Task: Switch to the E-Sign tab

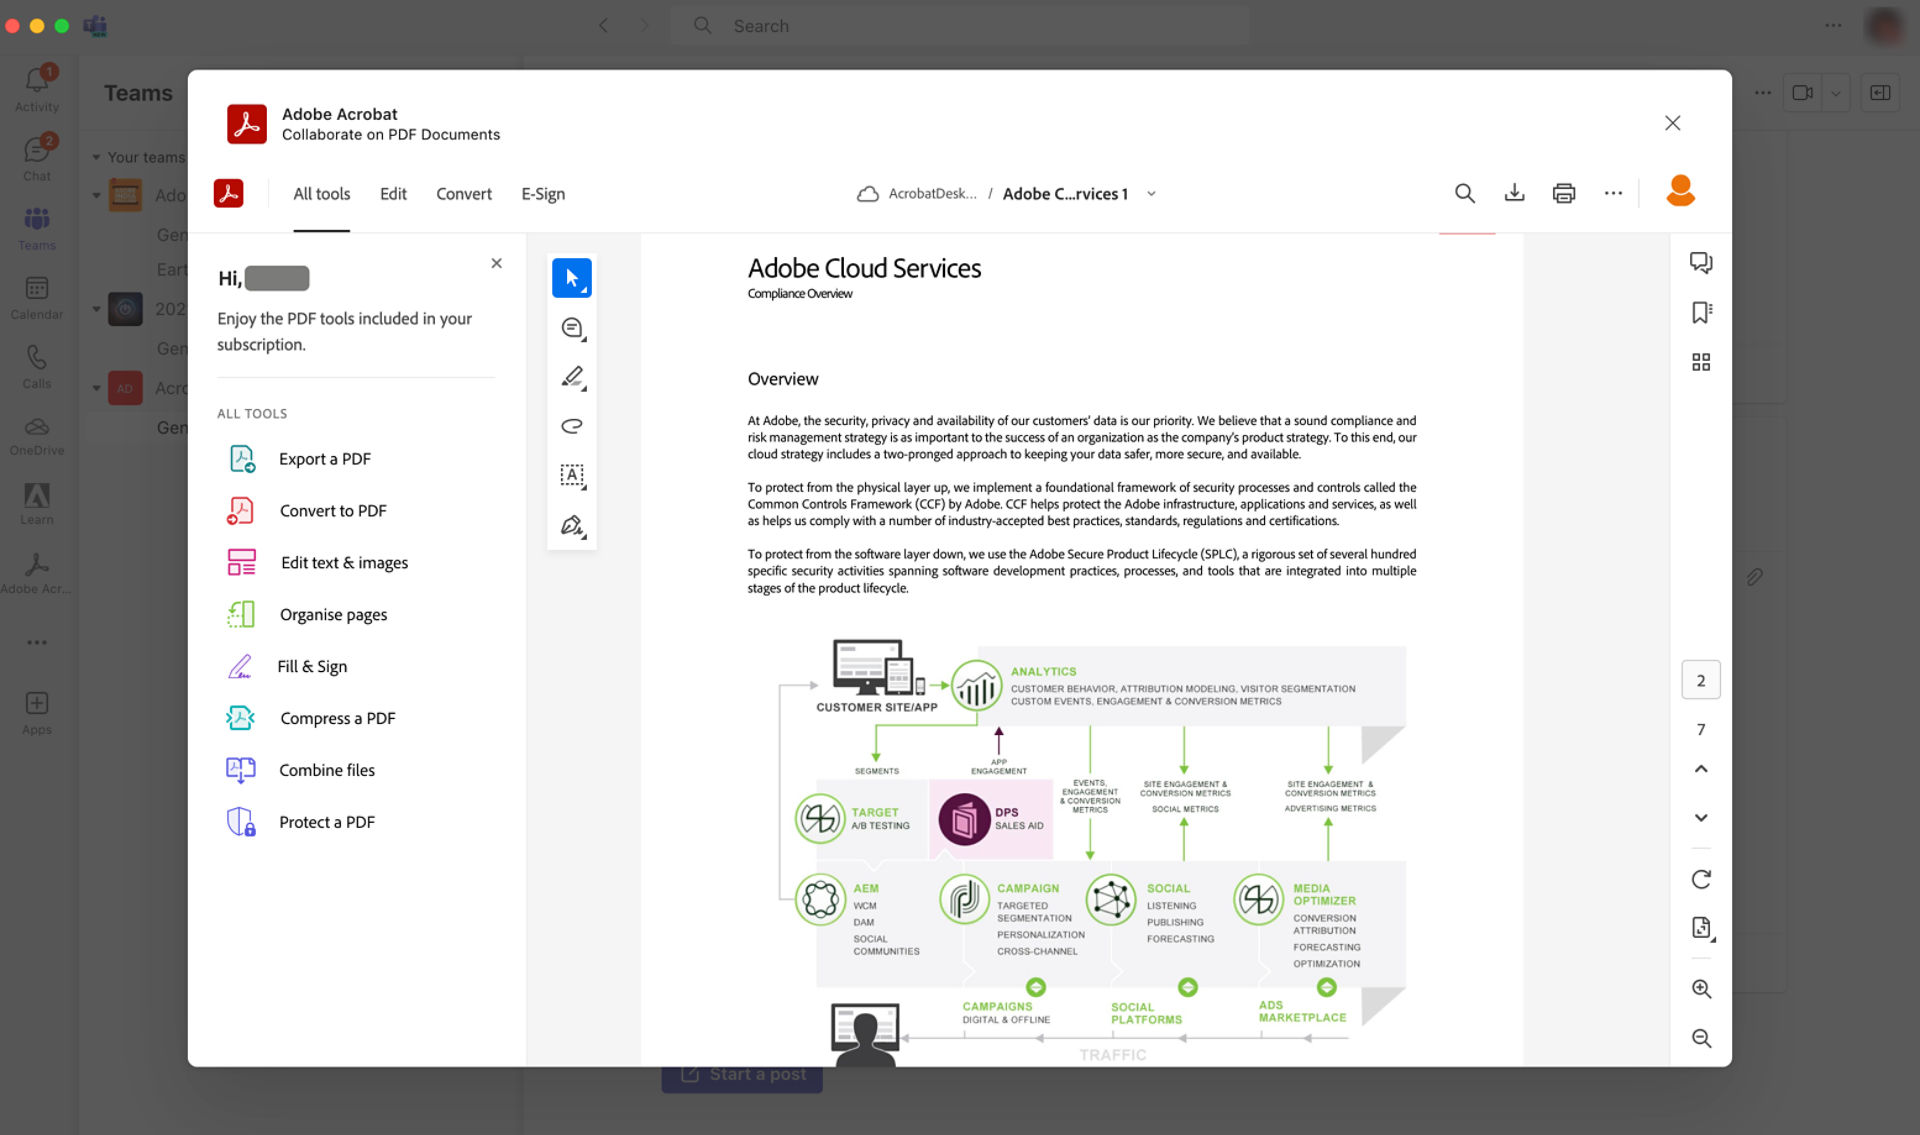Action: (x=542, y=193)
